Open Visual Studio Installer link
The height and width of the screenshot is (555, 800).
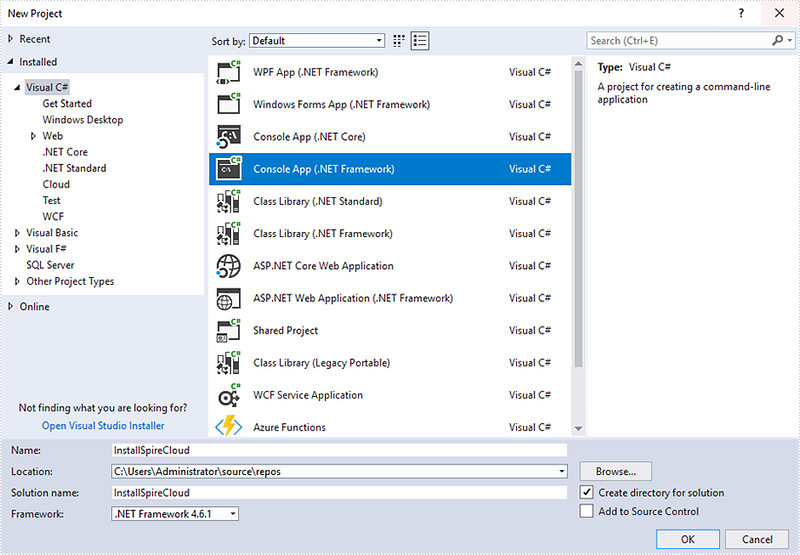tap(103, 425)
